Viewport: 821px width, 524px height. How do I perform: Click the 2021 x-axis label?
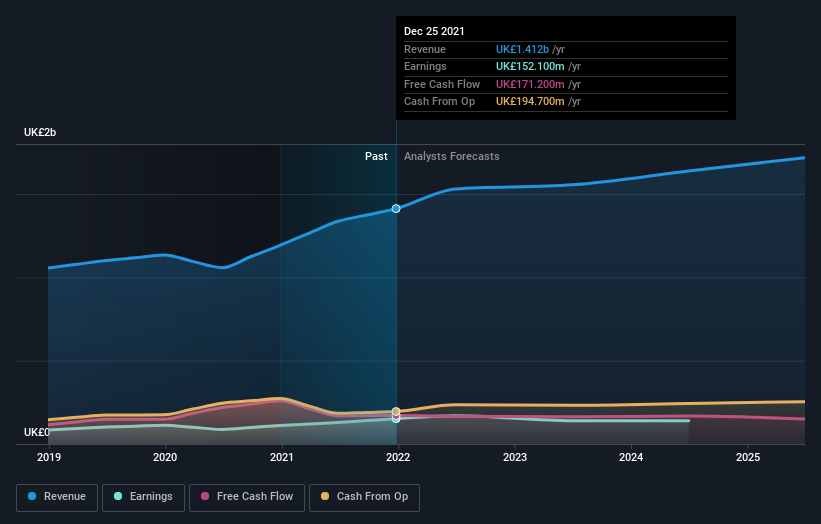pos(282,457)
